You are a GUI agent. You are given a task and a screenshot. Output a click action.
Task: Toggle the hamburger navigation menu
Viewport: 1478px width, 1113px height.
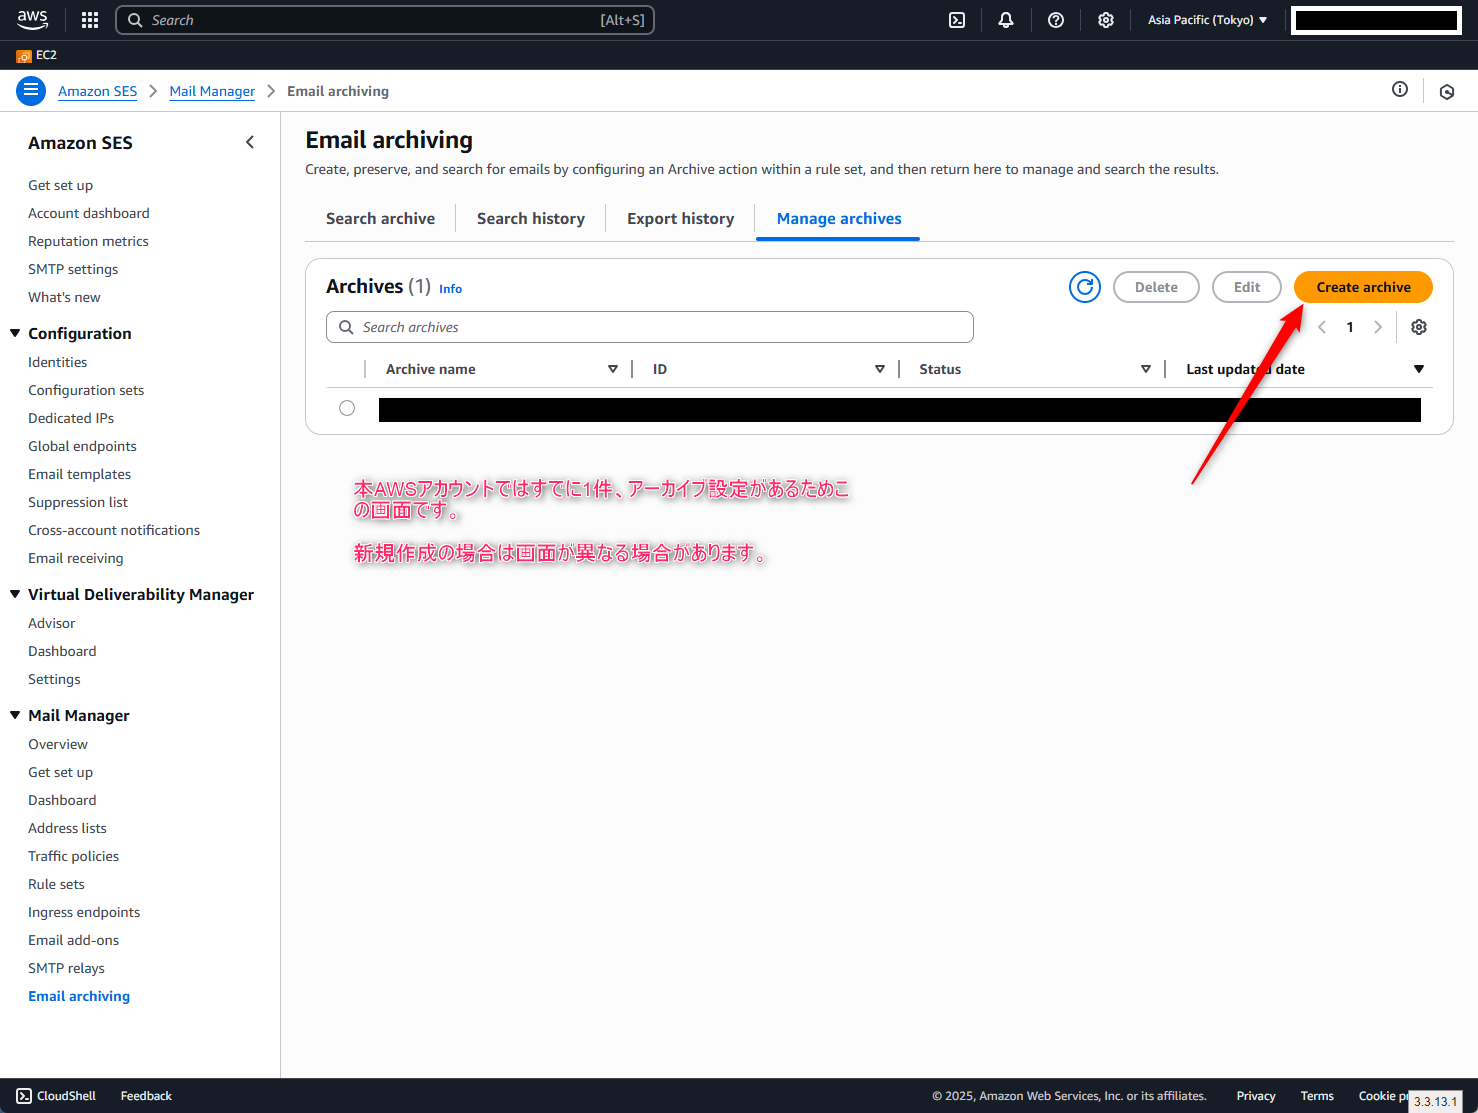click(x=31, y=91)
